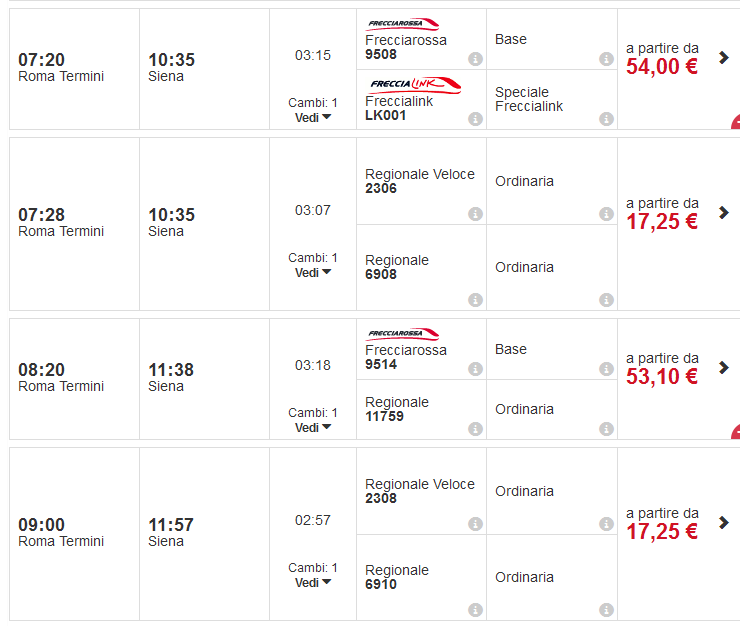The height and width of the screenshot is (626, 740).
Task: Click info icon for Speciale Freccialink fare
Action: (606, 119)
